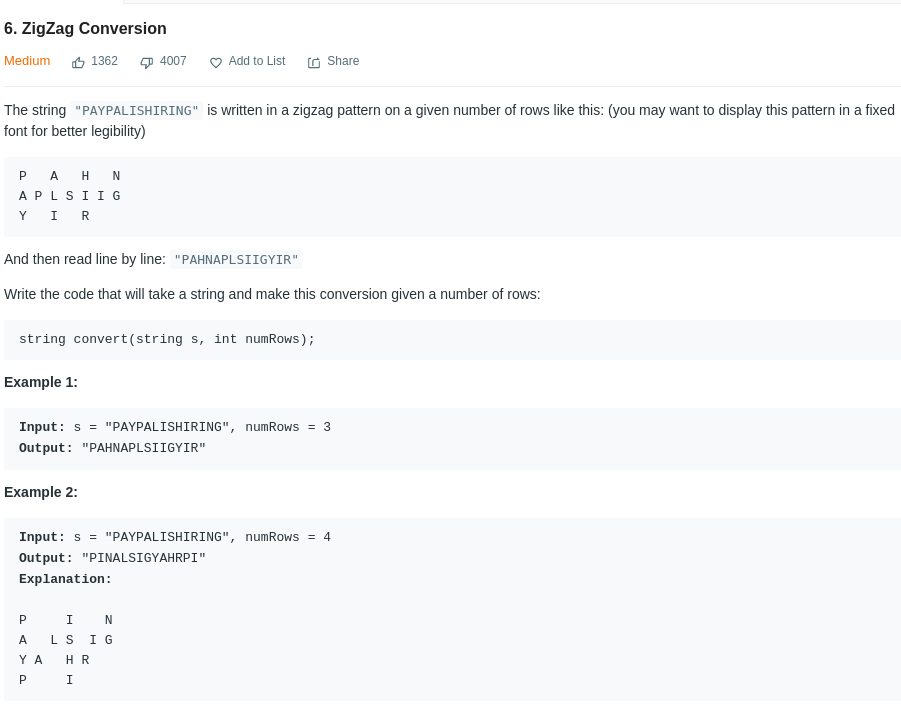Click the bold Explanation label
Screen dimensions: 901x723
pos(66,579)
